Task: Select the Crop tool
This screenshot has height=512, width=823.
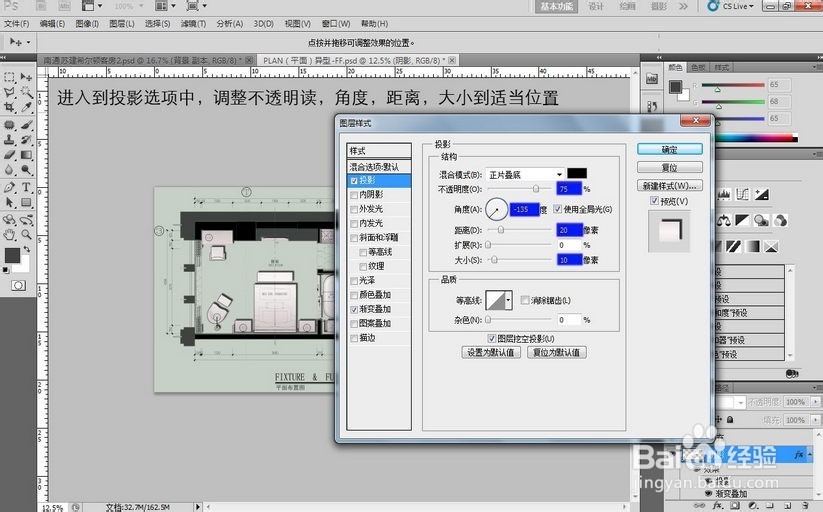Action: tap(9, 108)
